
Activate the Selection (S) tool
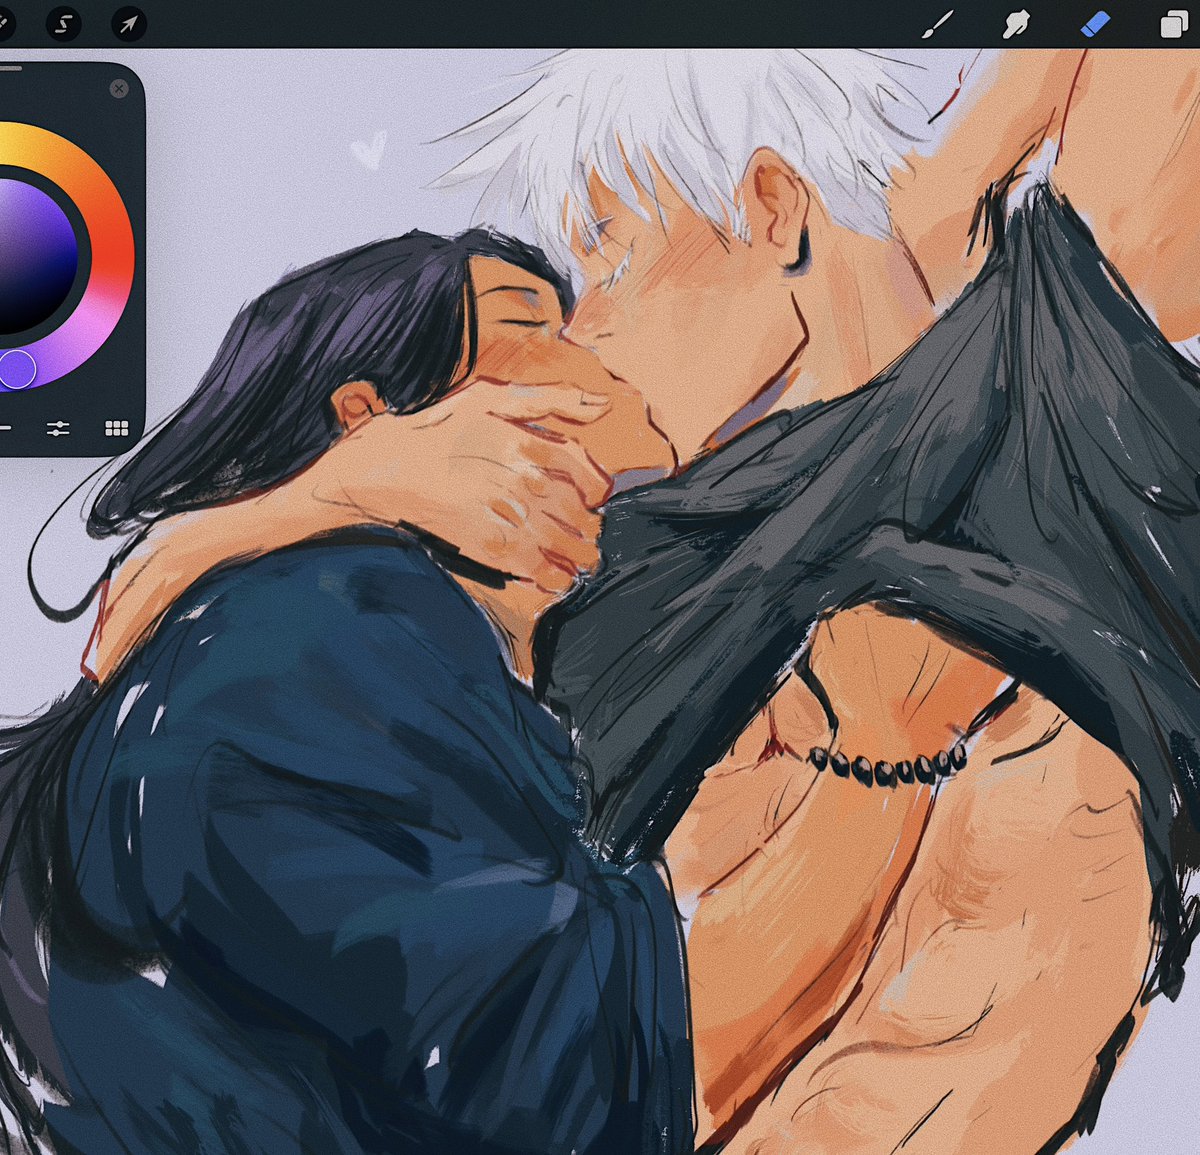tap(64, 24)
